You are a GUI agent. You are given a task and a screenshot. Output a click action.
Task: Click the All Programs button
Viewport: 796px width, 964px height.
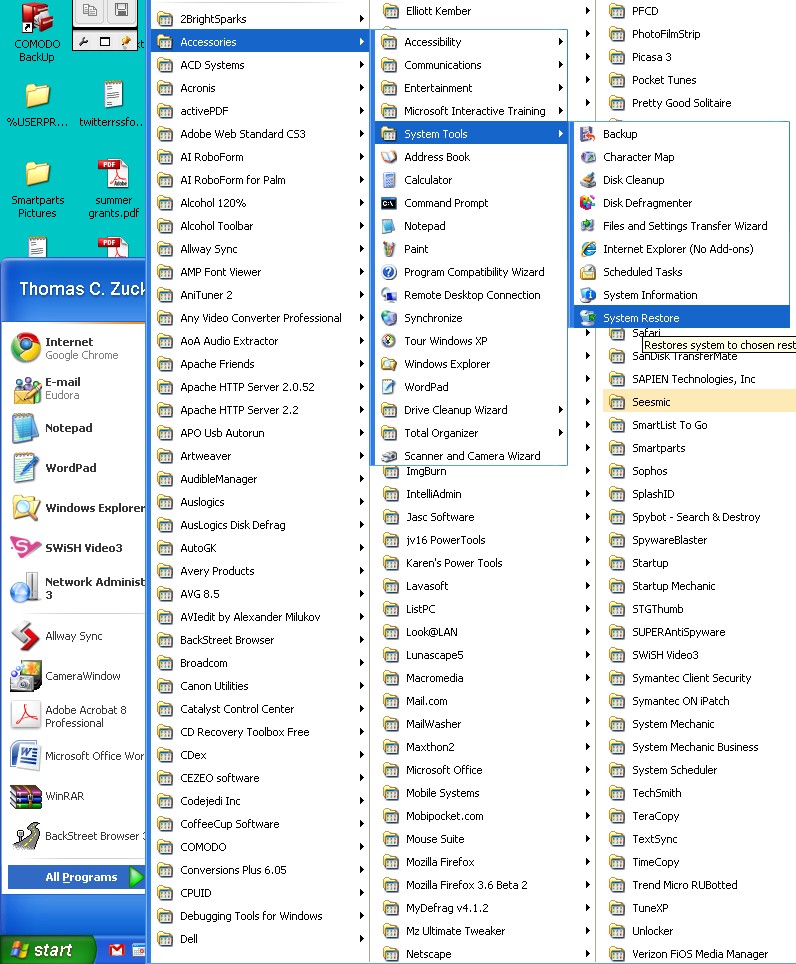point(76,877)
